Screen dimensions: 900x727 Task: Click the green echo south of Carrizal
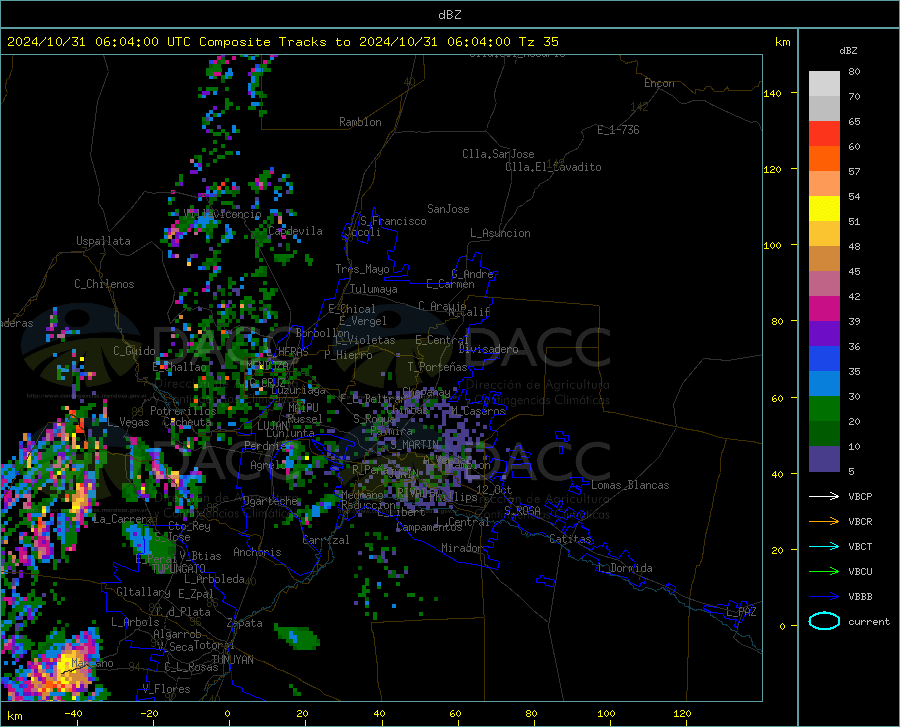[x=297, y=636]
